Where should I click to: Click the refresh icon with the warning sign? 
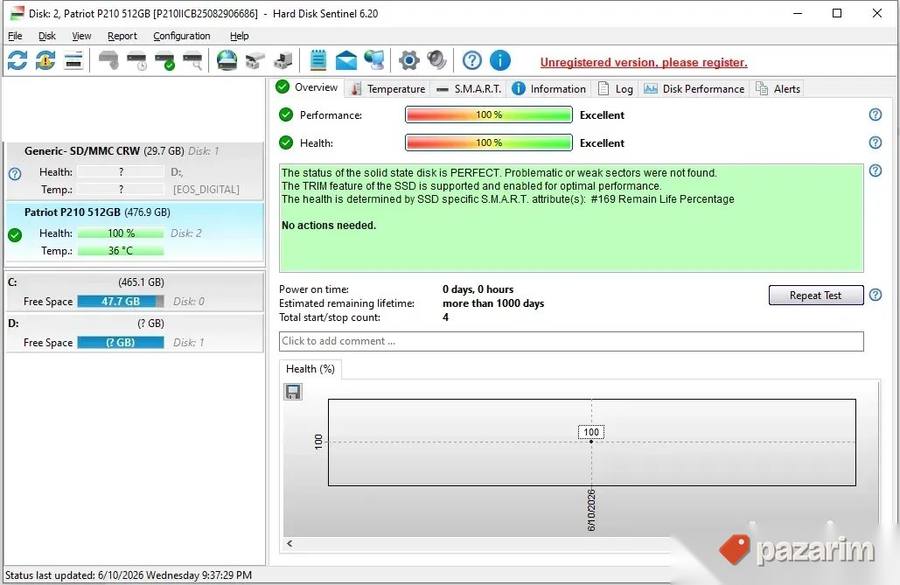click(45, 60)
